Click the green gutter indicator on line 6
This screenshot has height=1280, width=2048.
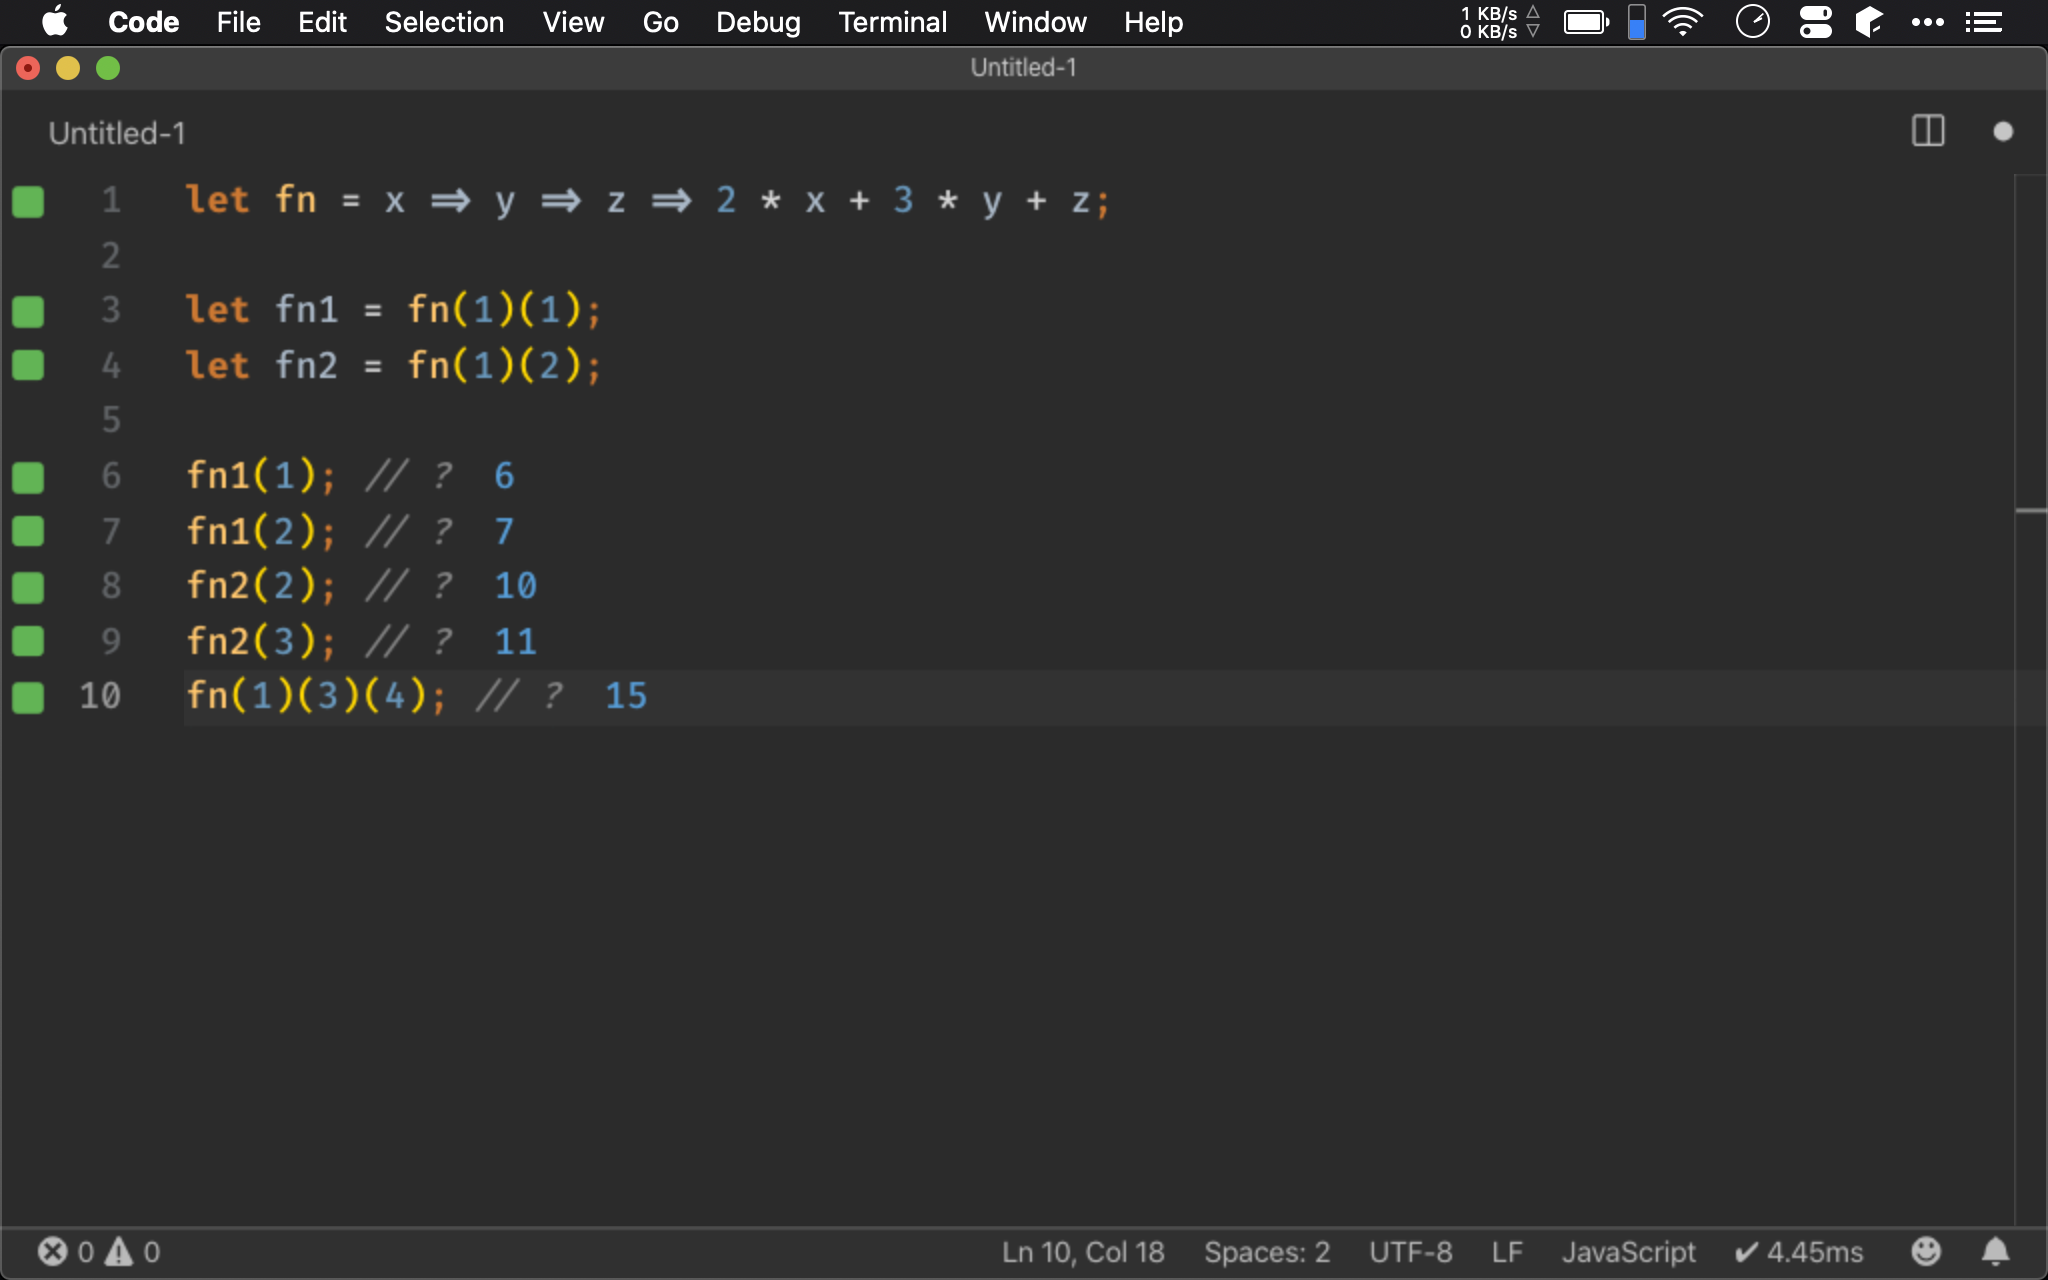[28, 477]
